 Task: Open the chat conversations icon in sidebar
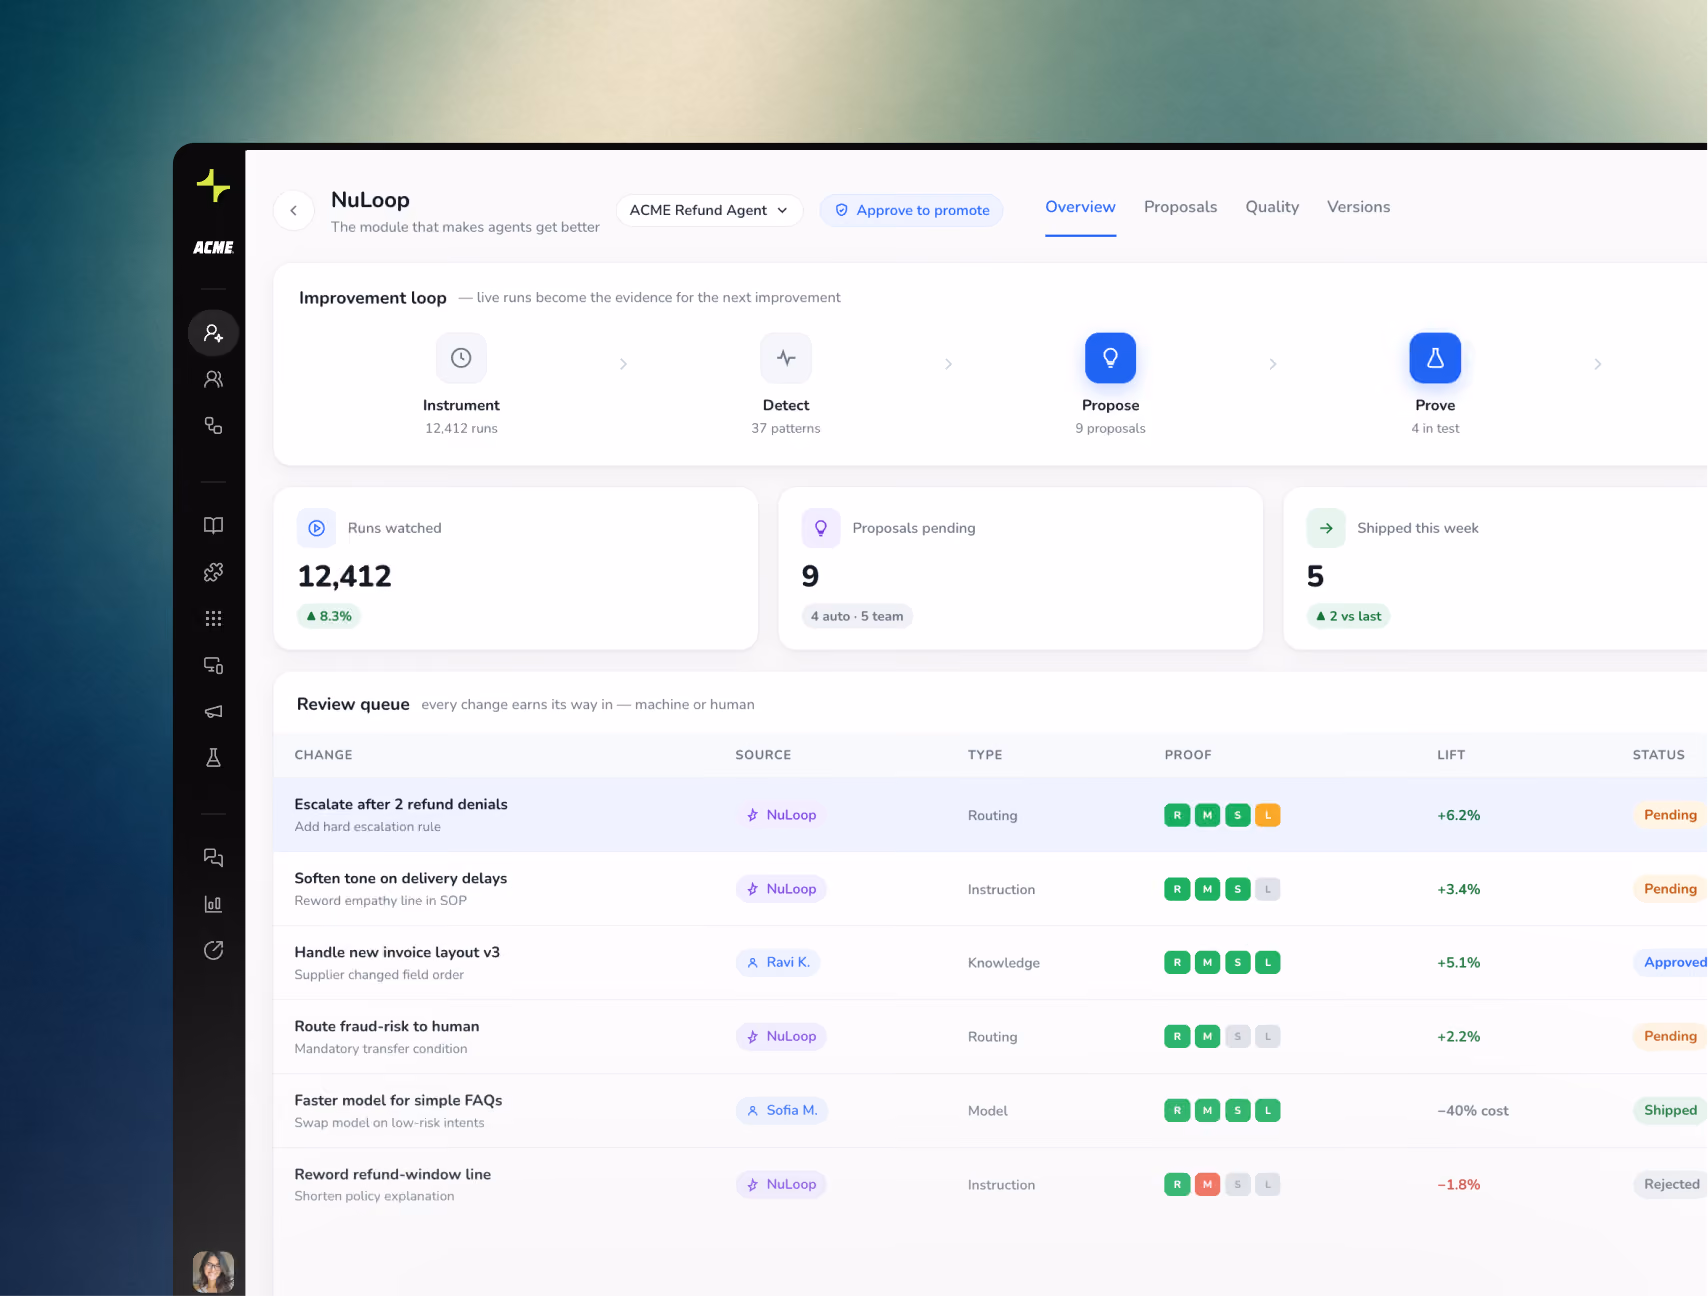tap(213, 857)
